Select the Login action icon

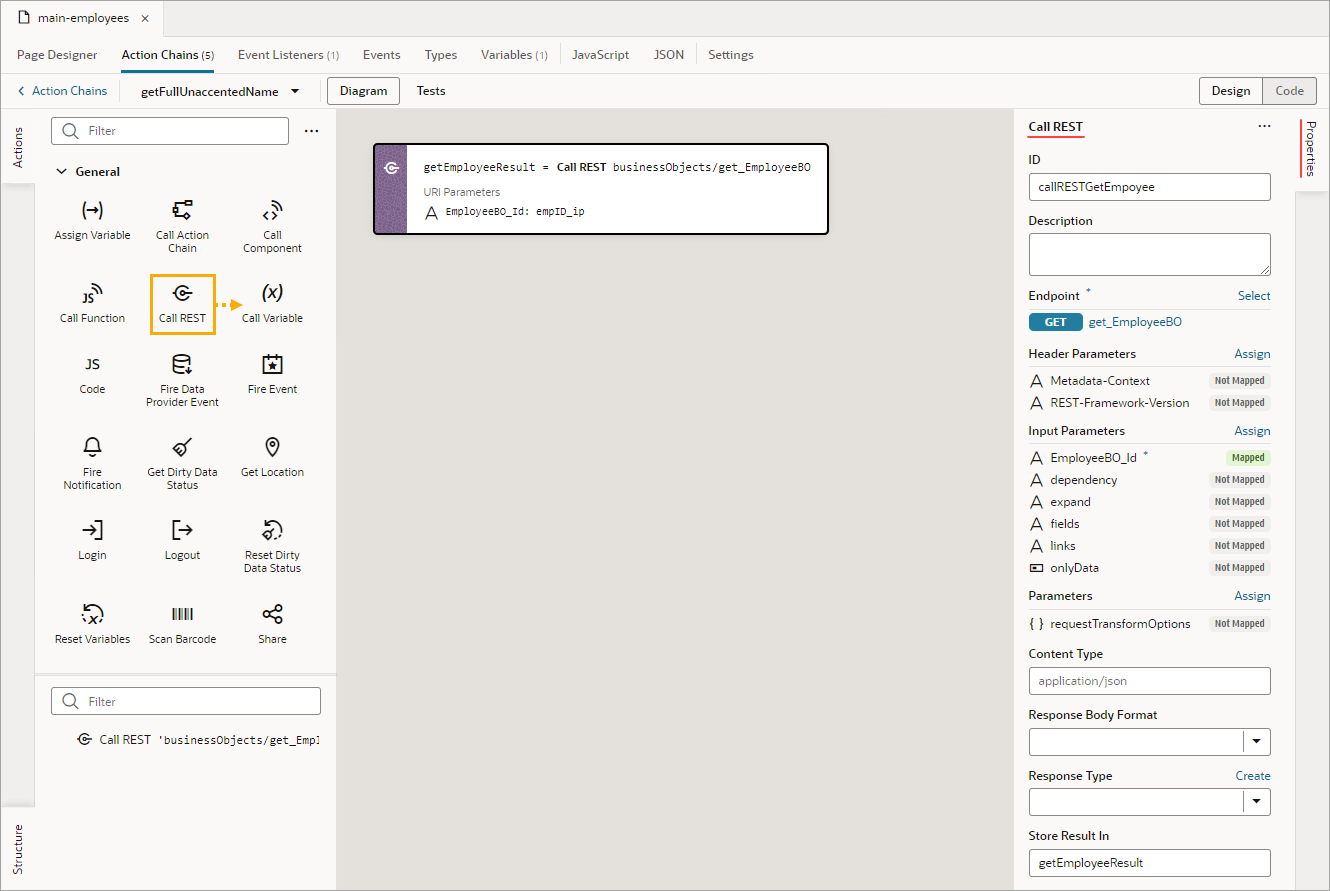[x=92, y=530]
